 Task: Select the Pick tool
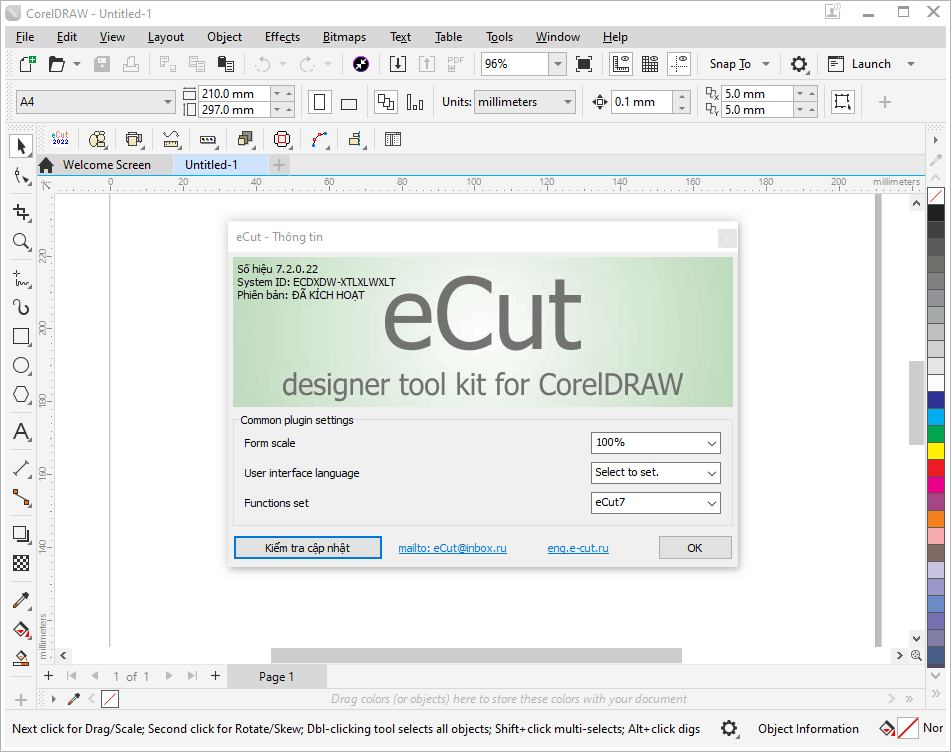pyautogui.click(x=20, y=146)
